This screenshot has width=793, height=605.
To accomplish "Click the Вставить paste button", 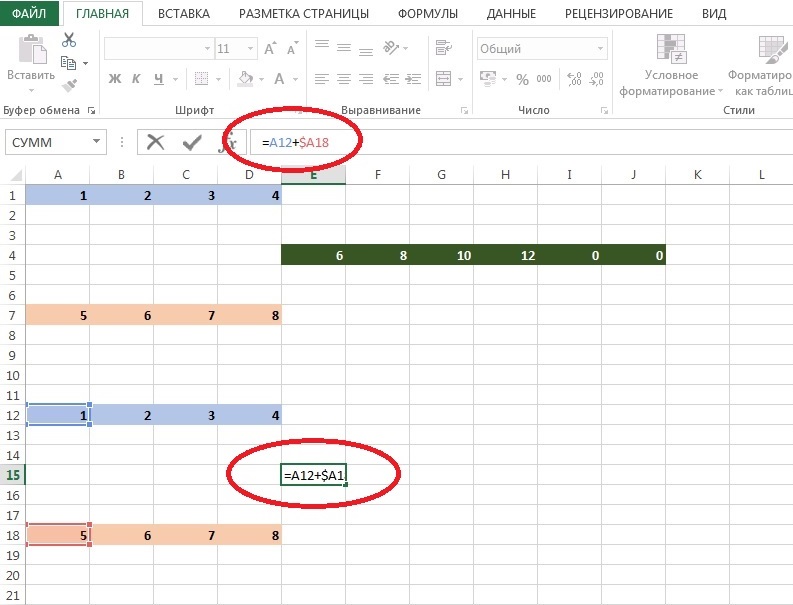I will pyautogui.click(x=31, y=58).
